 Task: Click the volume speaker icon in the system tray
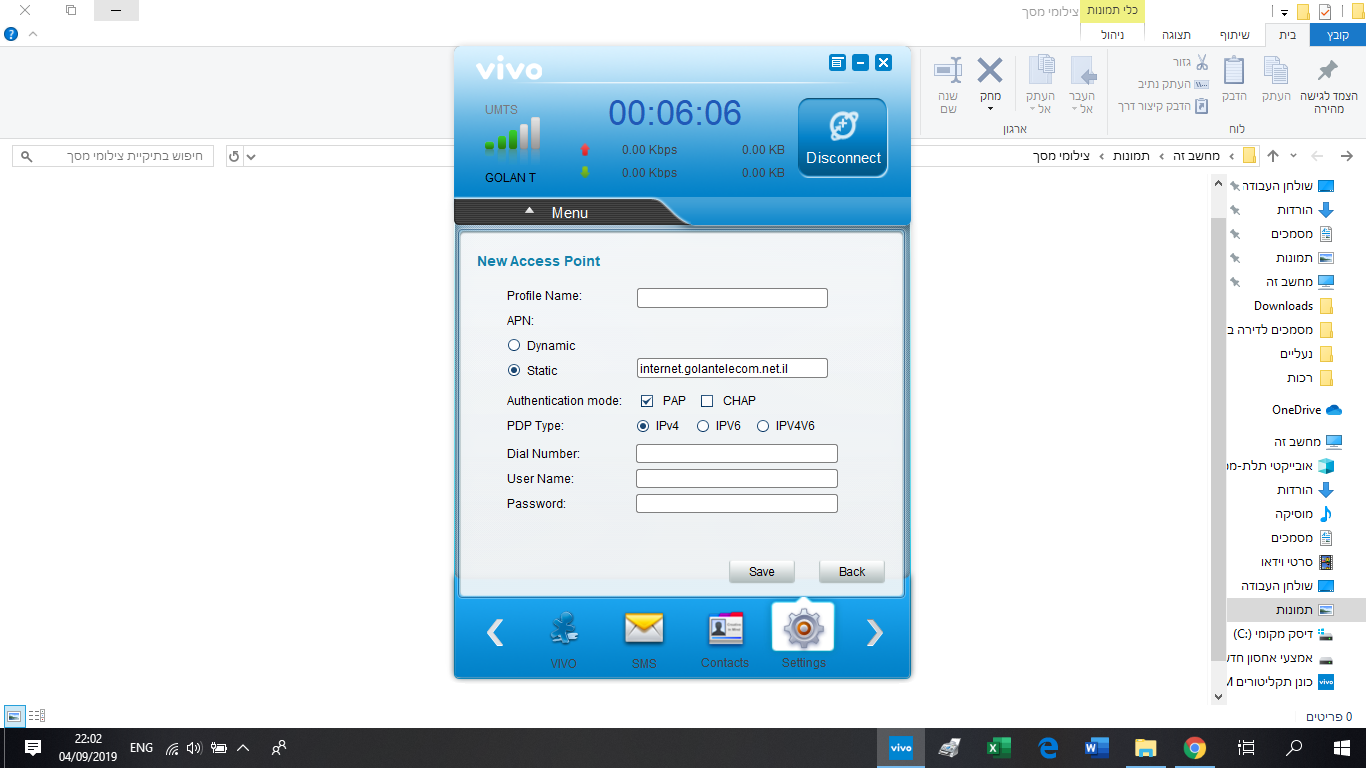pyautogui.click(x=194, y=748)
